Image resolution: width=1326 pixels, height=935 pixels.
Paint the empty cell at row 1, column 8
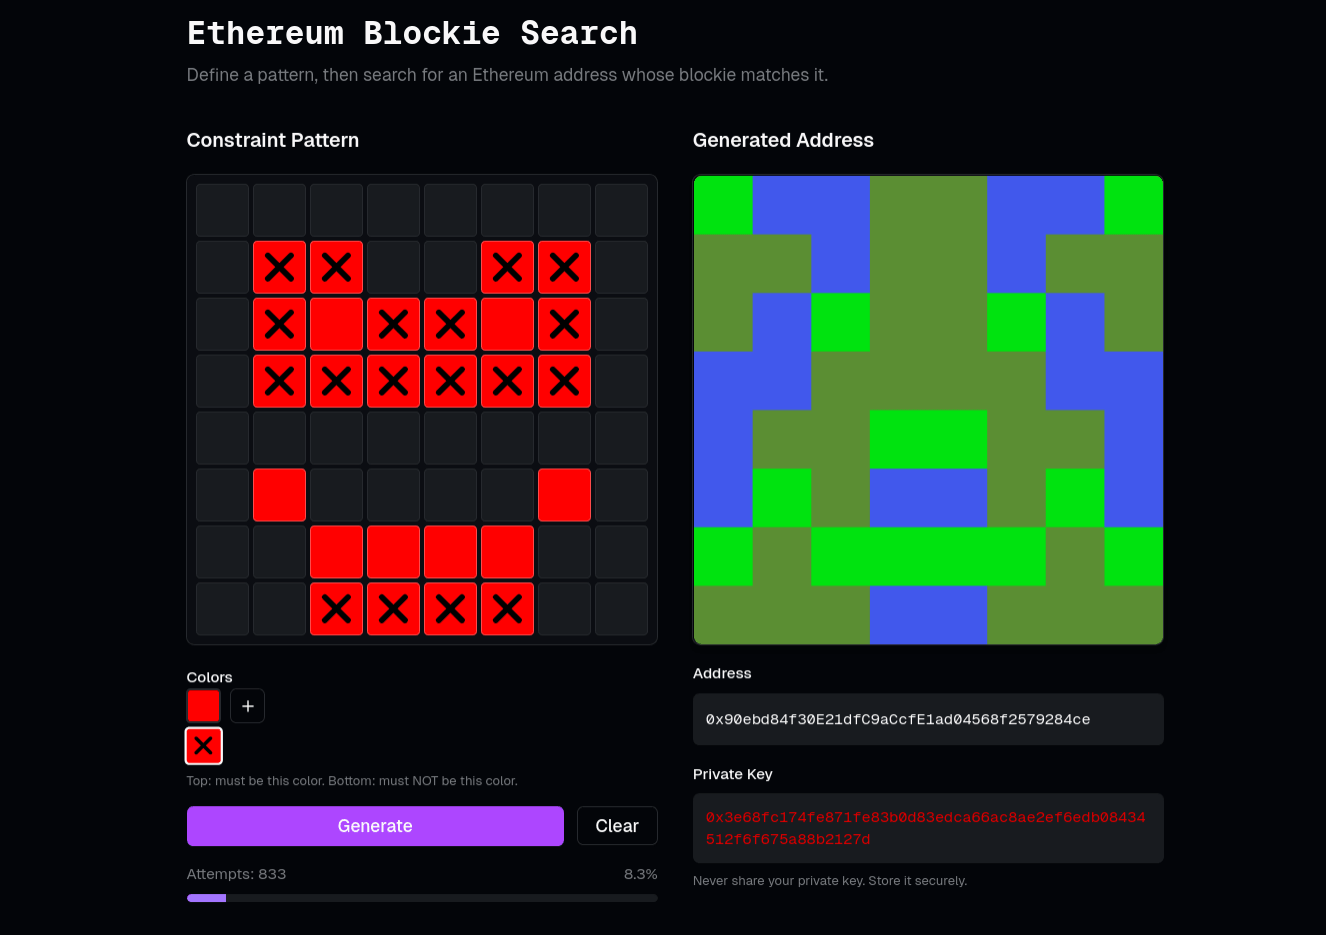(x=621, y=210)
